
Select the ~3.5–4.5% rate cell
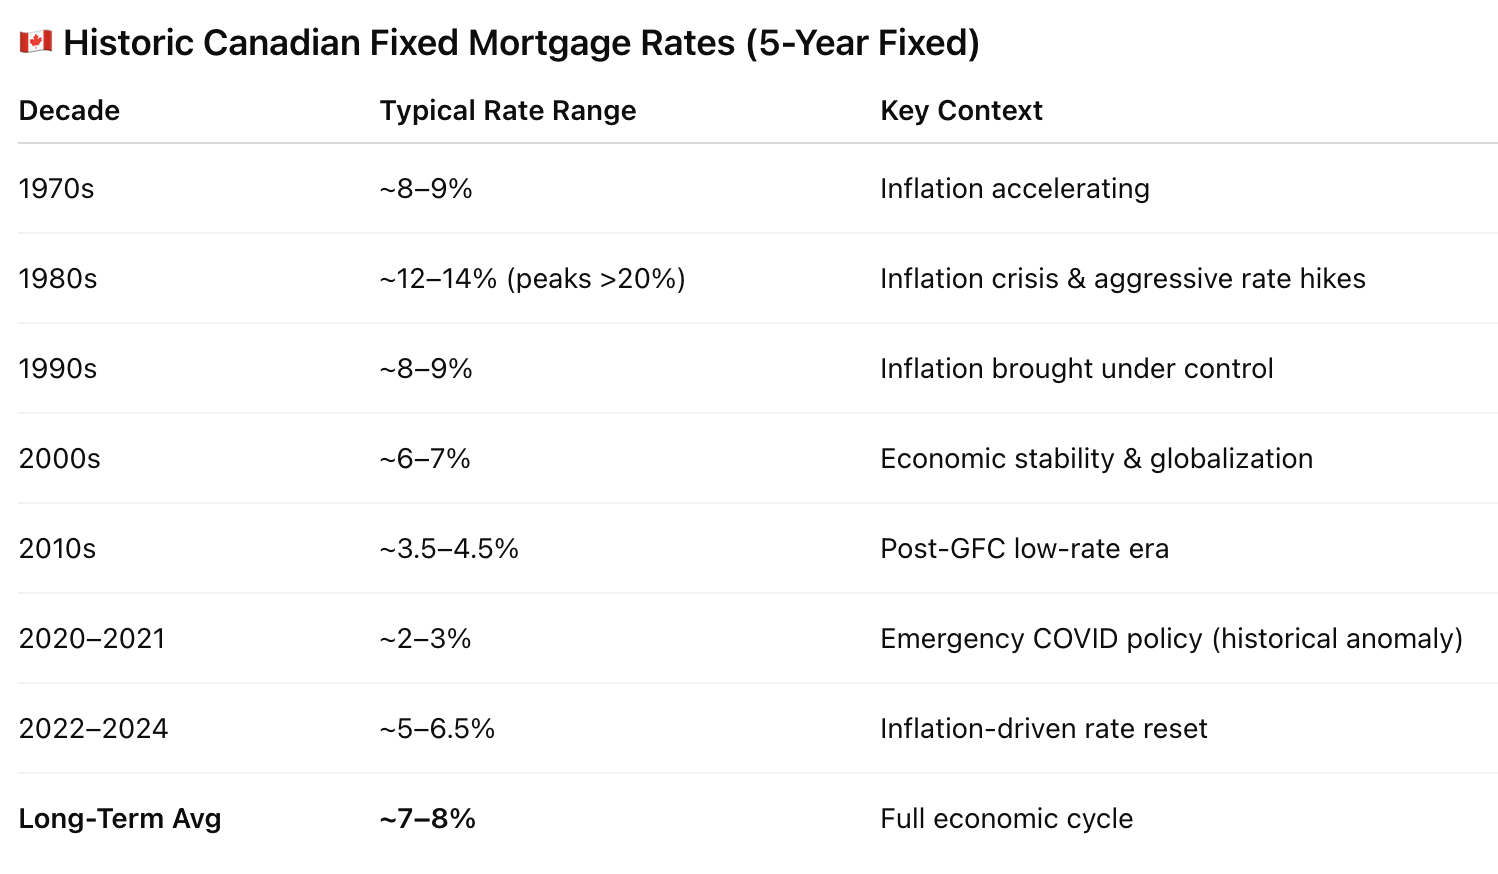click(449, 549)
